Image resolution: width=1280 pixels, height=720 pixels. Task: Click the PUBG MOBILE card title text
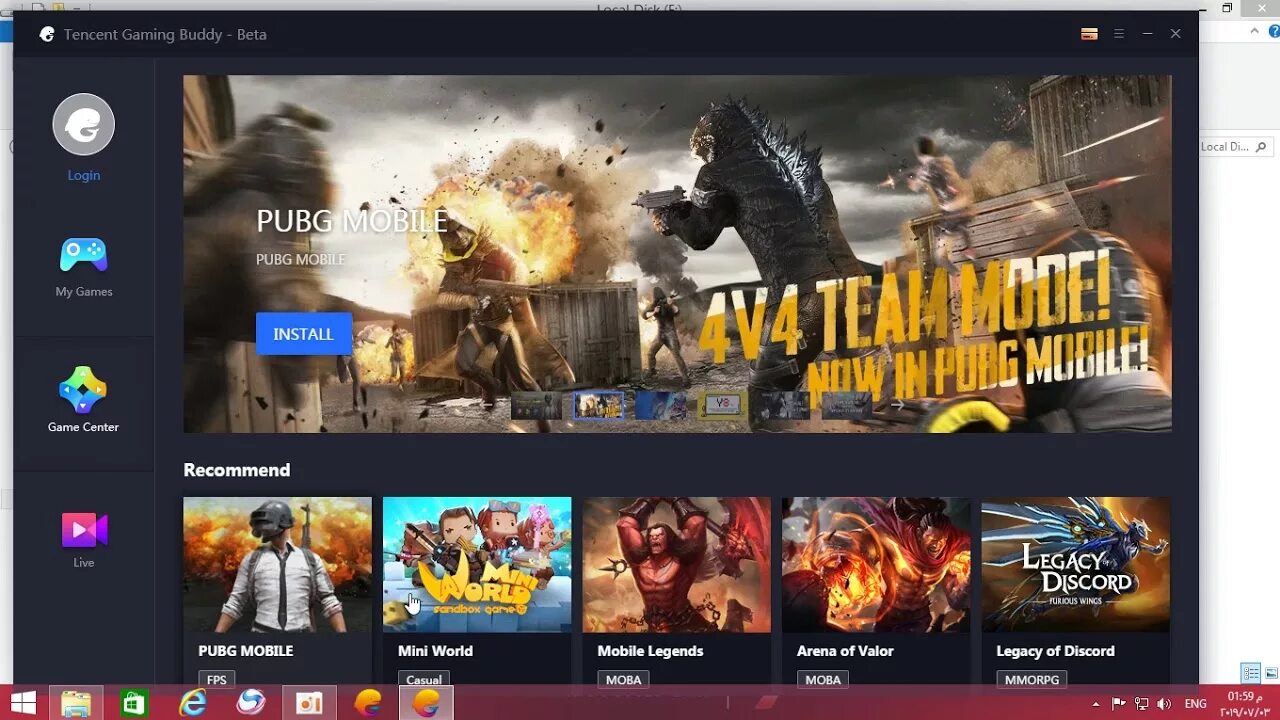[x=246, y=651]
